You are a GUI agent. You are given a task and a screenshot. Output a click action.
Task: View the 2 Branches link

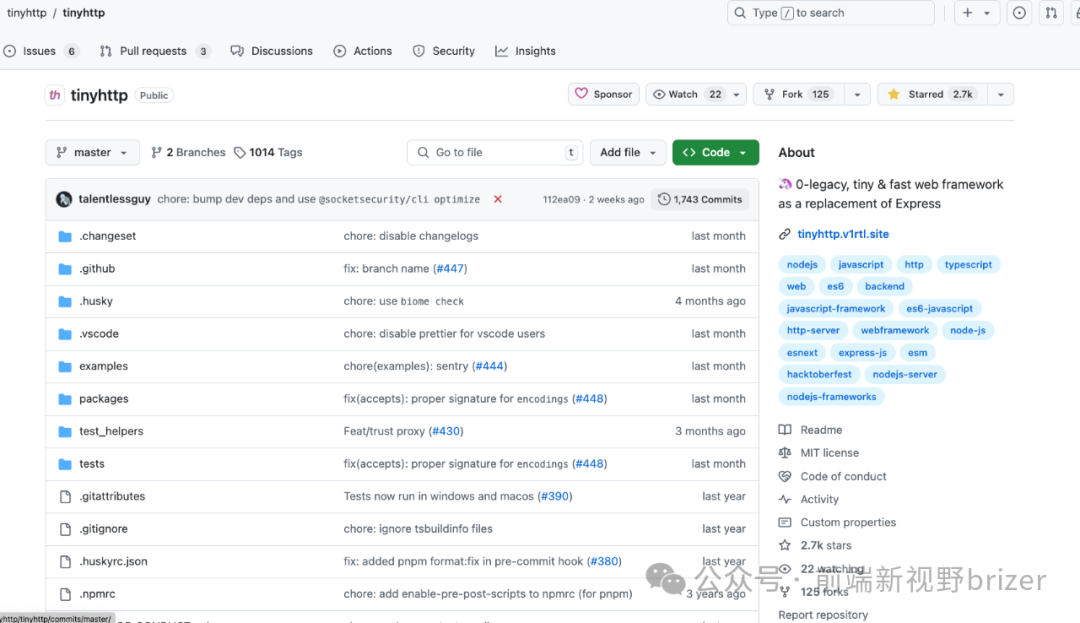coord(188,152)
